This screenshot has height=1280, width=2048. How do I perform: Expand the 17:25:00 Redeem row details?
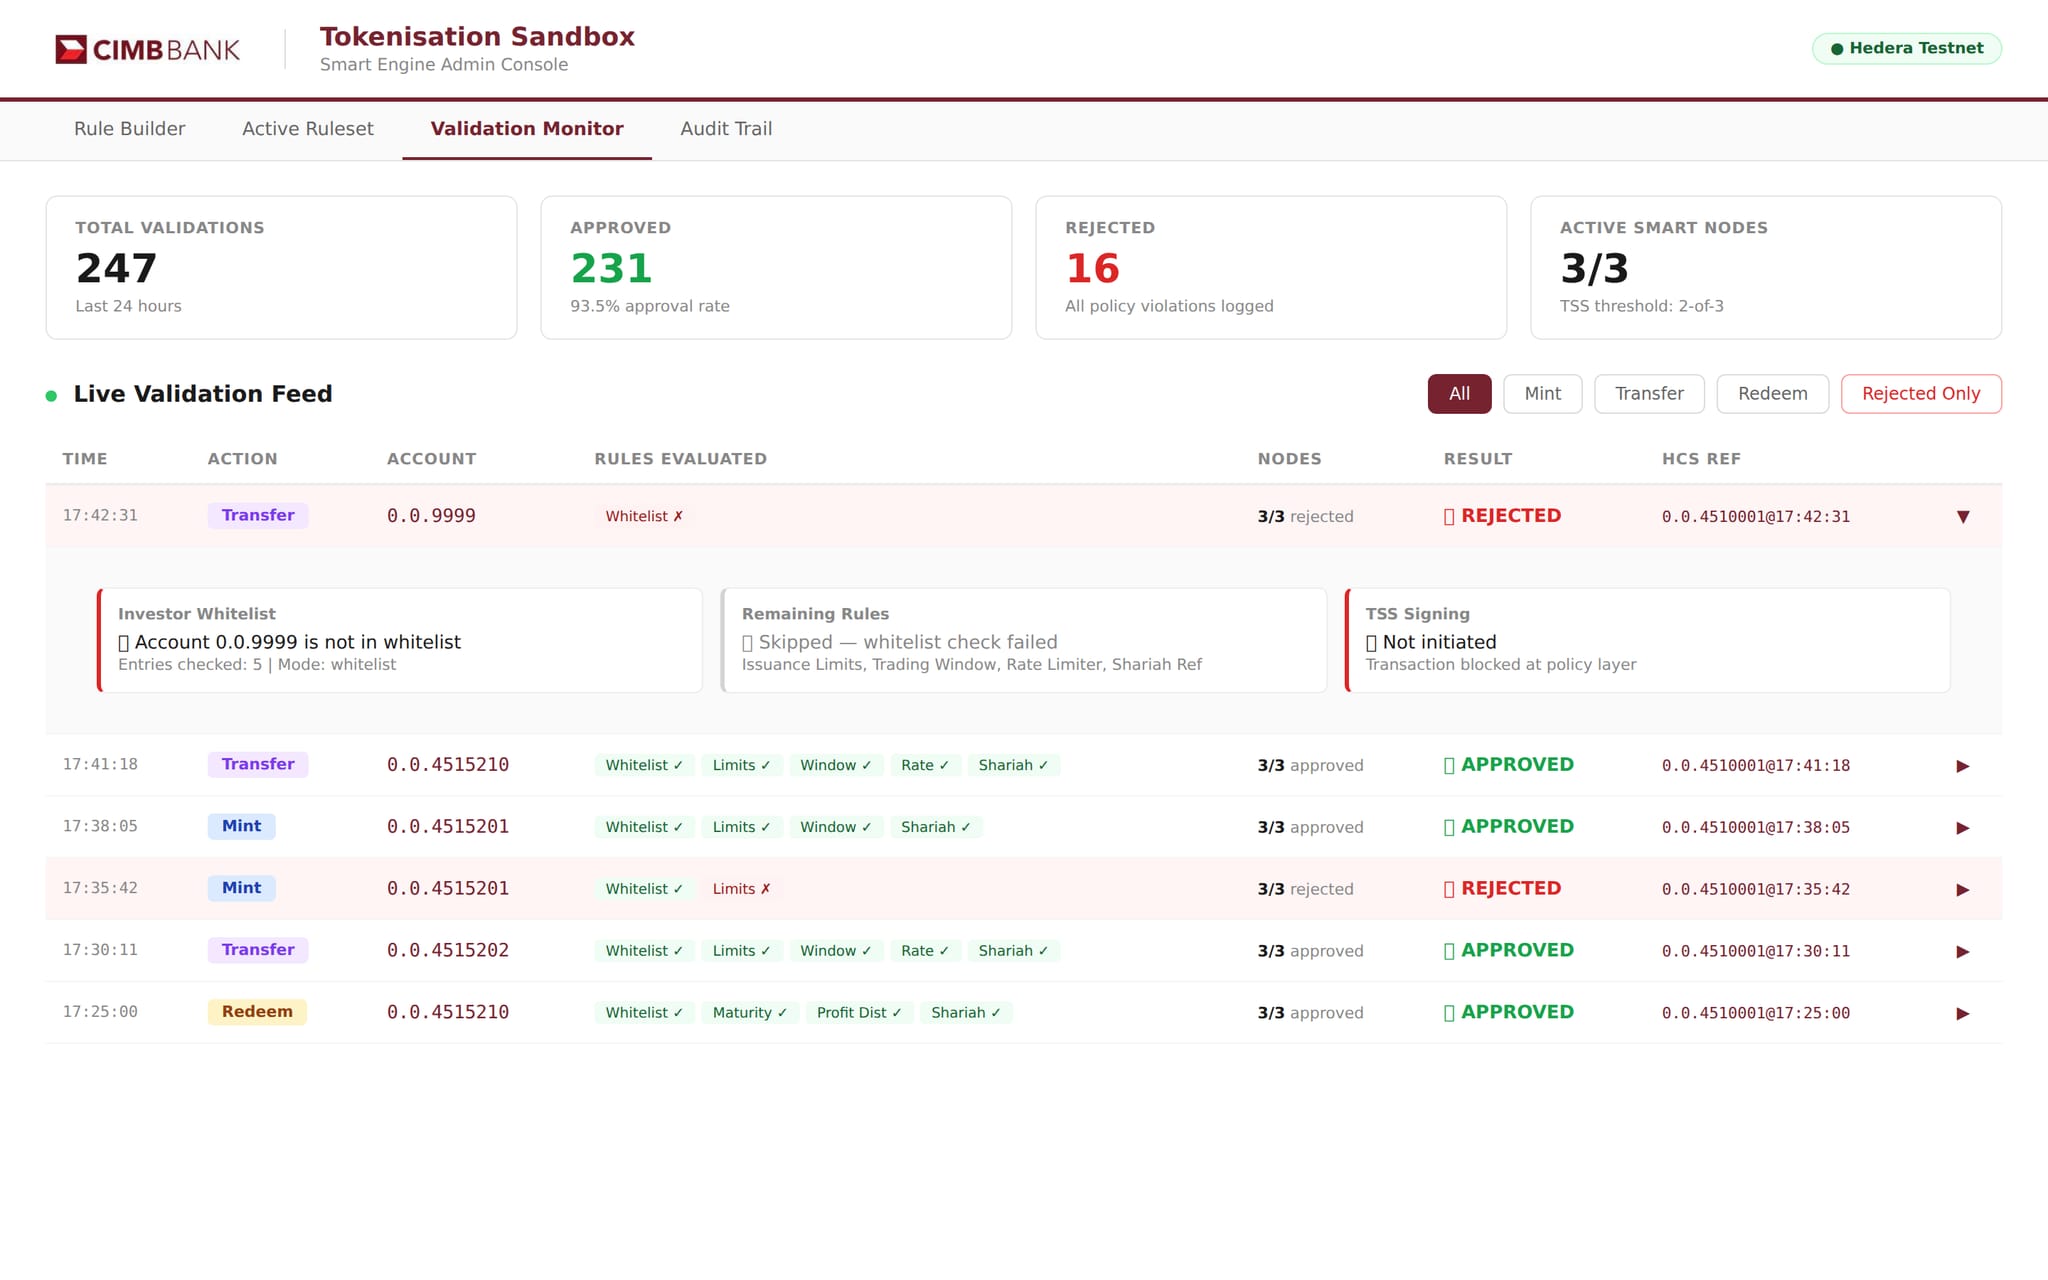click(x=1963, y=1012)
